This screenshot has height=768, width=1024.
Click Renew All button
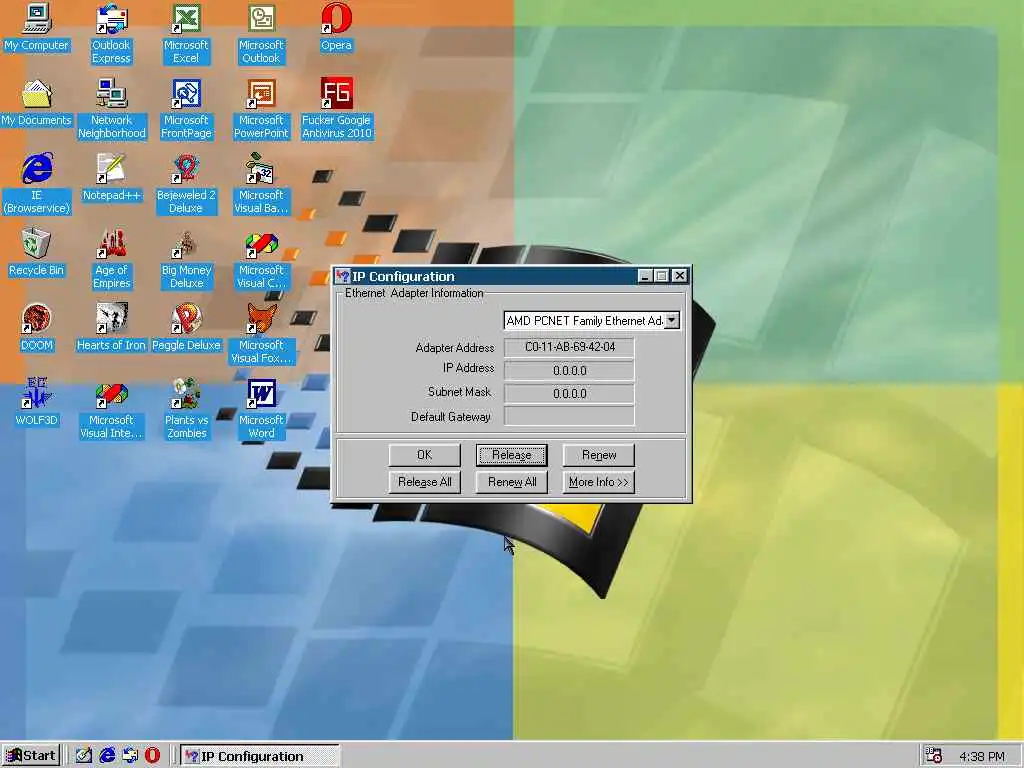click(x=511, y=482)
